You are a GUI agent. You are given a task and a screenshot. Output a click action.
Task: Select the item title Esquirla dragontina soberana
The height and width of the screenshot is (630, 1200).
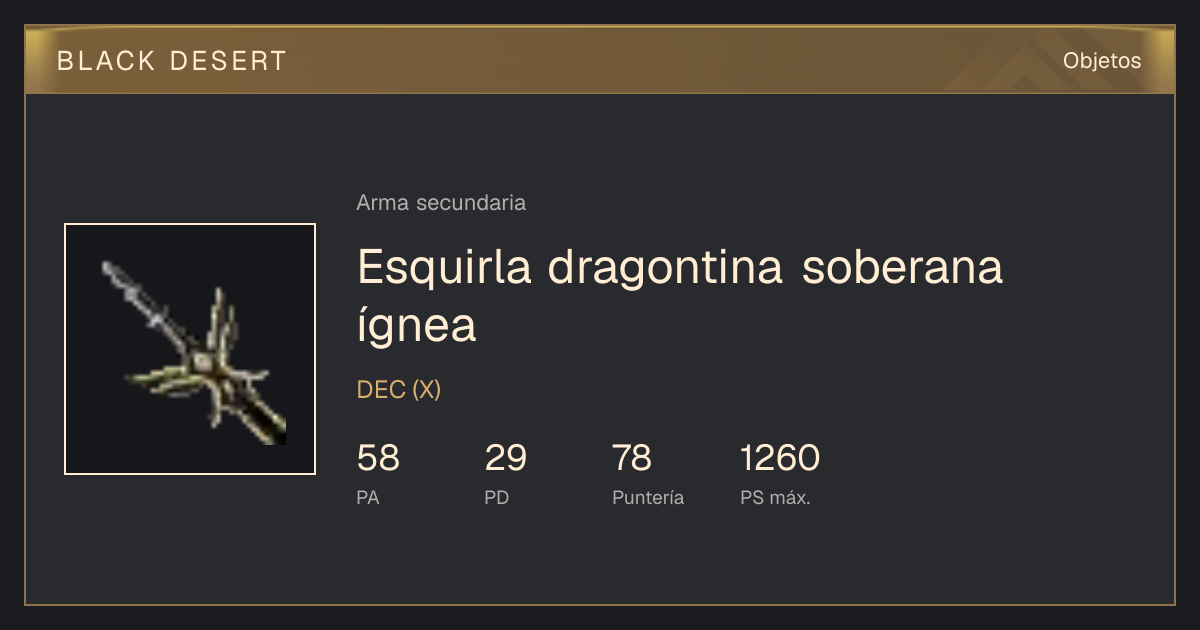(x=680, y=267)
